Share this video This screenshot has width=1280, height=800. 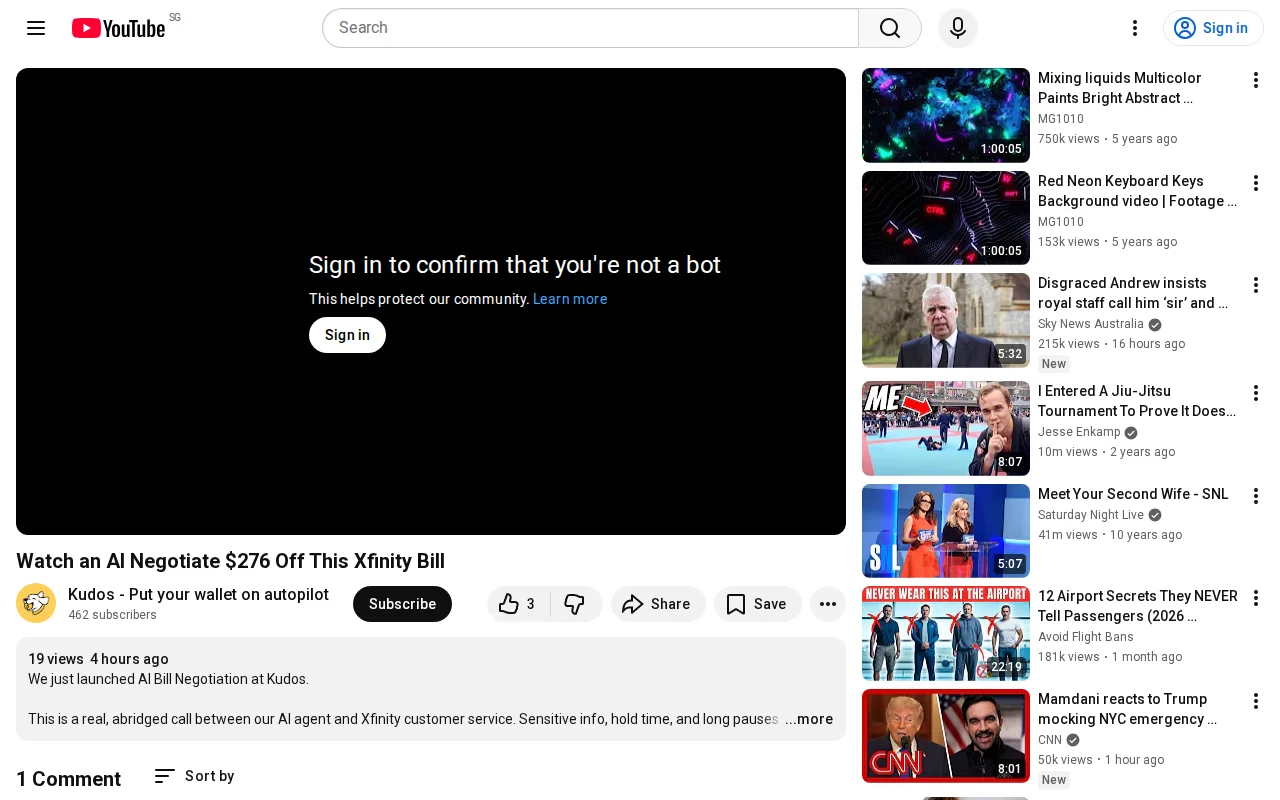tap(658, 604)
